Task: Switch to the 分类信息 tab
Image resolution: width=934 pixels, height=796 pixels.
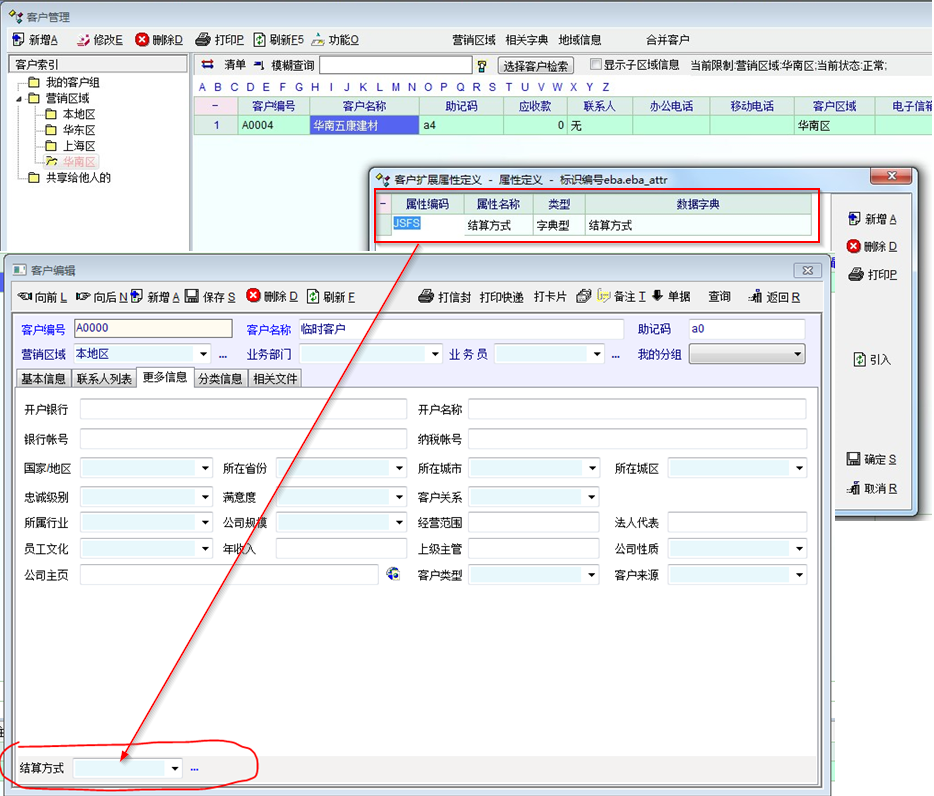Action: point(220,378)
